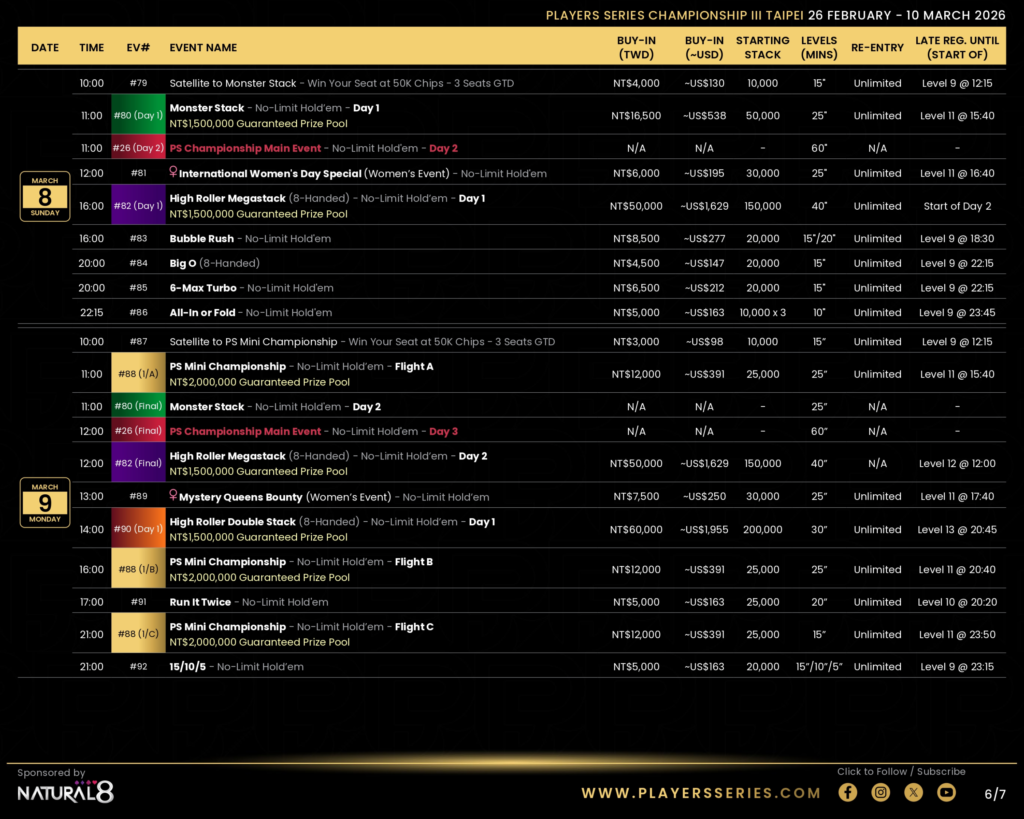Click the Instagram icon in footer

click(881, 793)
